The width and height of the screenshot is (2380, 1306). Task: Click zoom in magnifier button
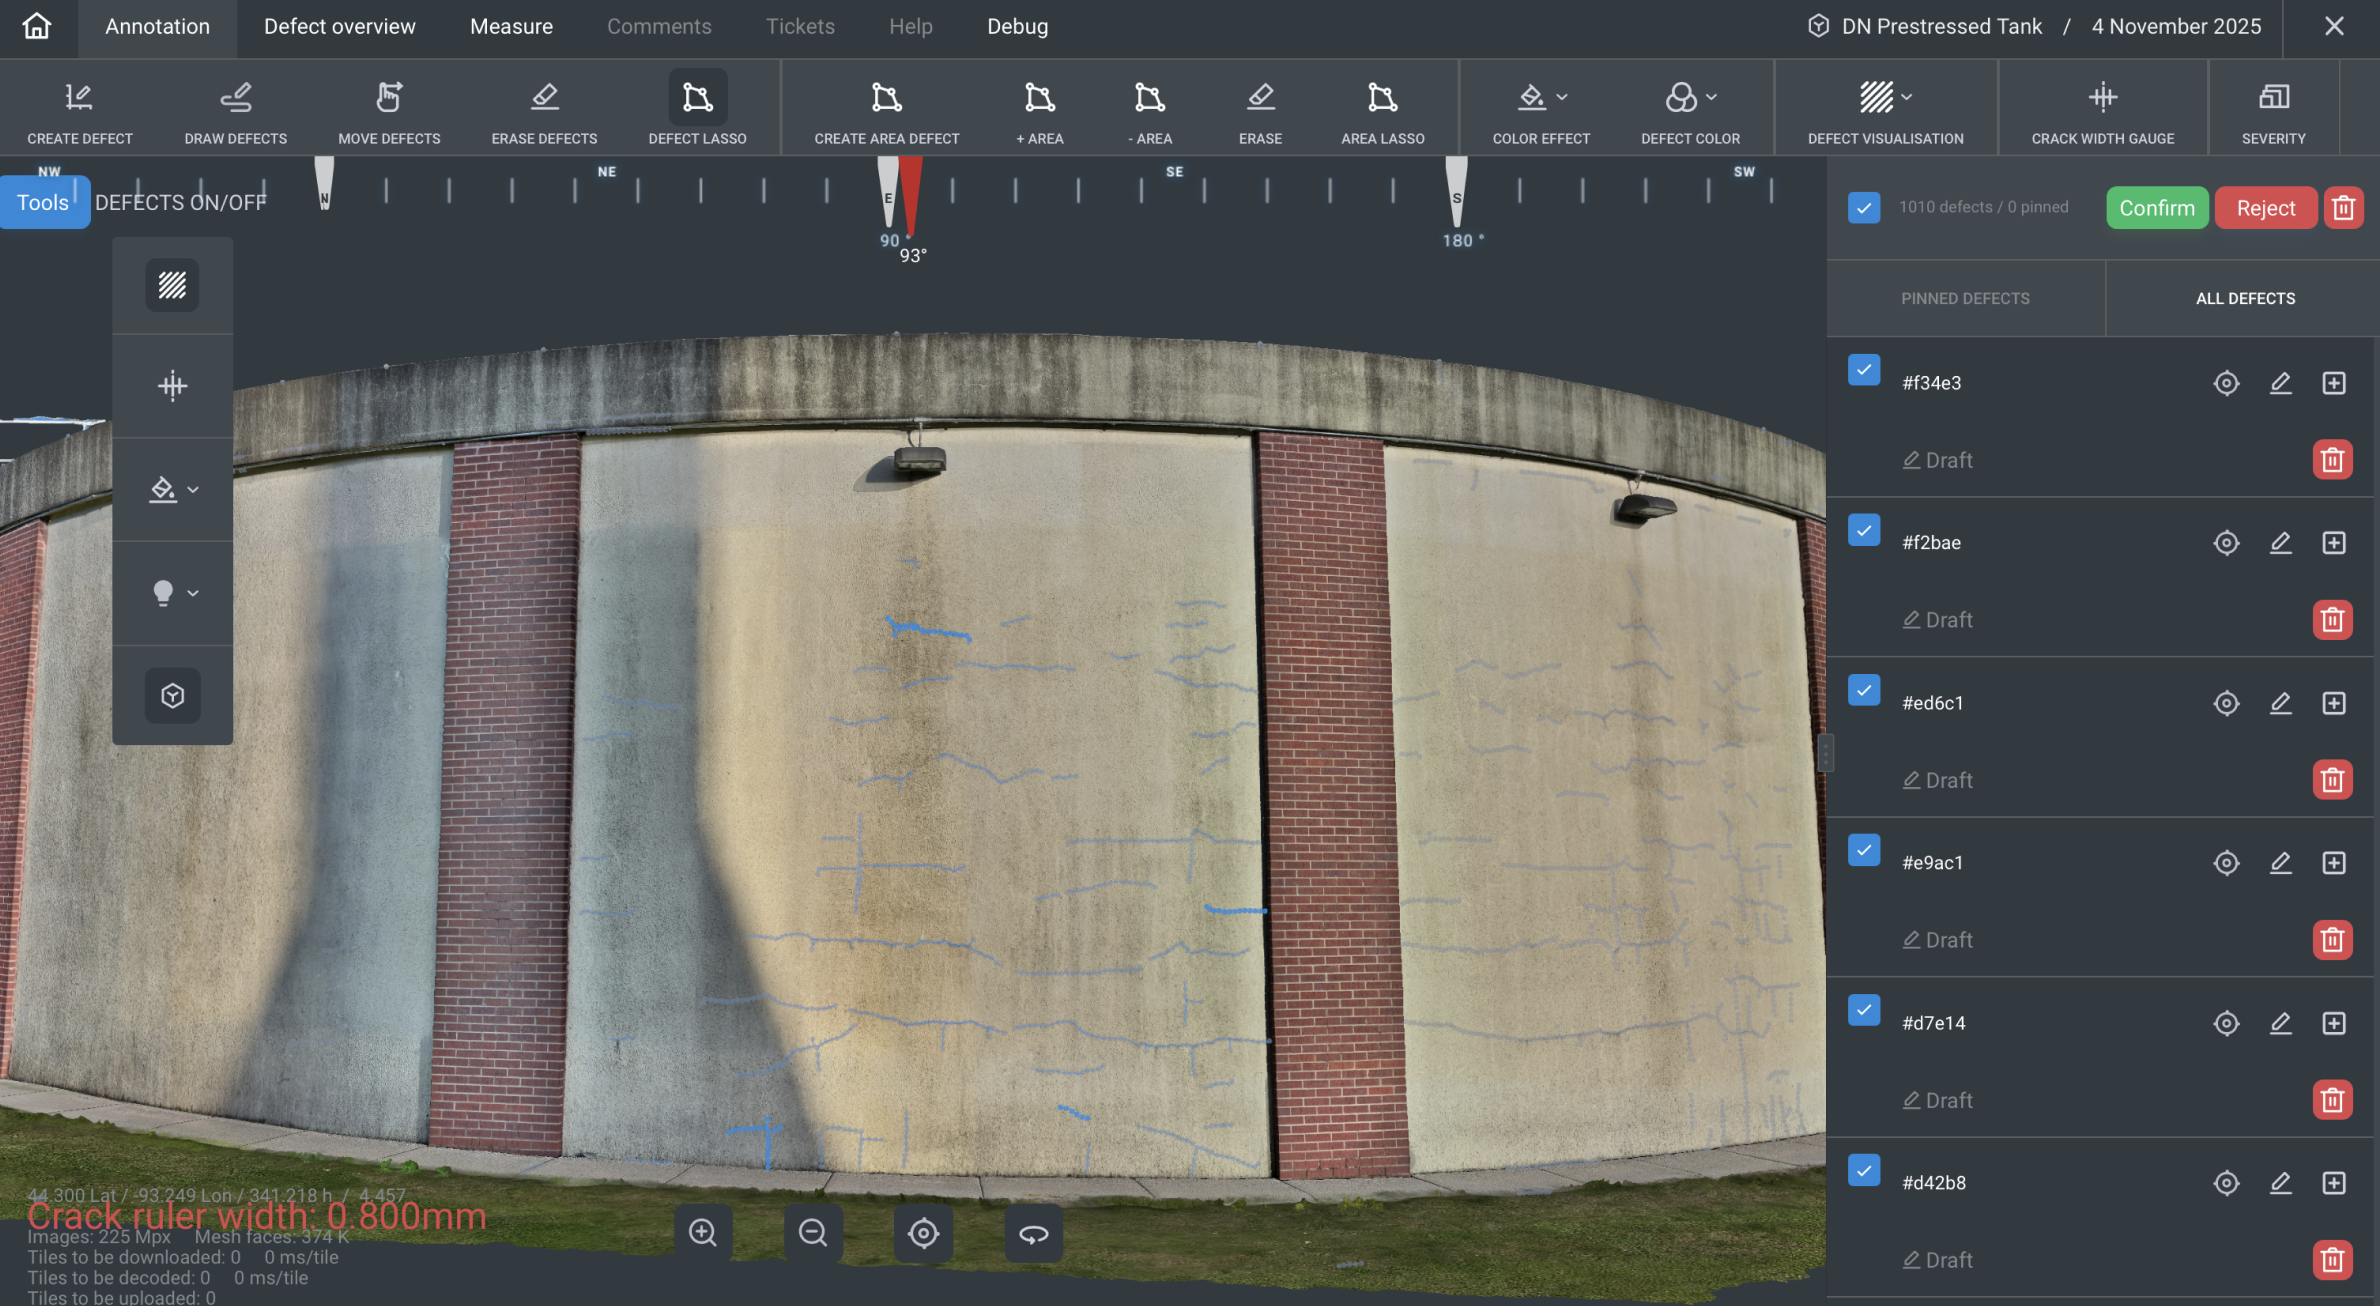click(x=703, y=1233)
